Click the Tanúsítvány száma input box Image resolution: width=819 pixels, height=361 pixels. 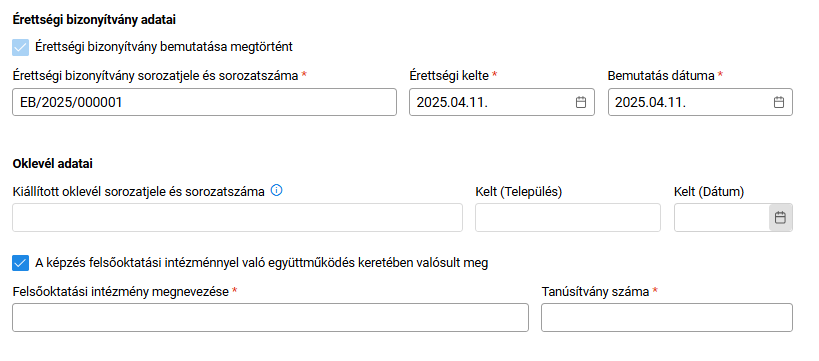(666, 317)
